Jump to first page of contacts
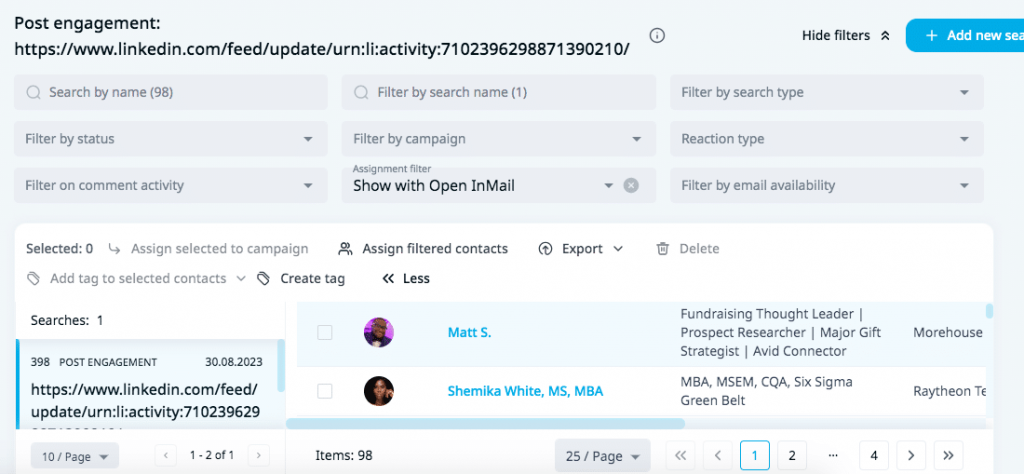This screenshot has width=1024, height=474. pyautogui.click(x=680, y=456)
